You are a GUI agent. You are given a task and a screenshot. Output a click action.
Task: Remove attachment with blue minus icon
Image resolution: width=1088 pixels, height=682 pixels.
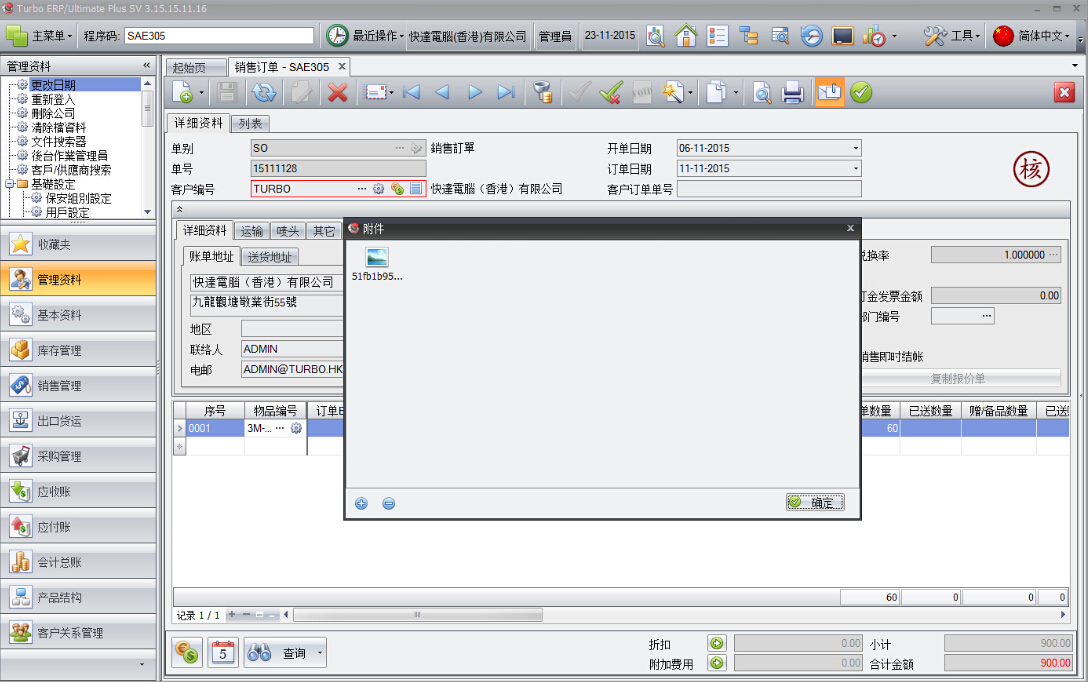click(x=389, y=504)
